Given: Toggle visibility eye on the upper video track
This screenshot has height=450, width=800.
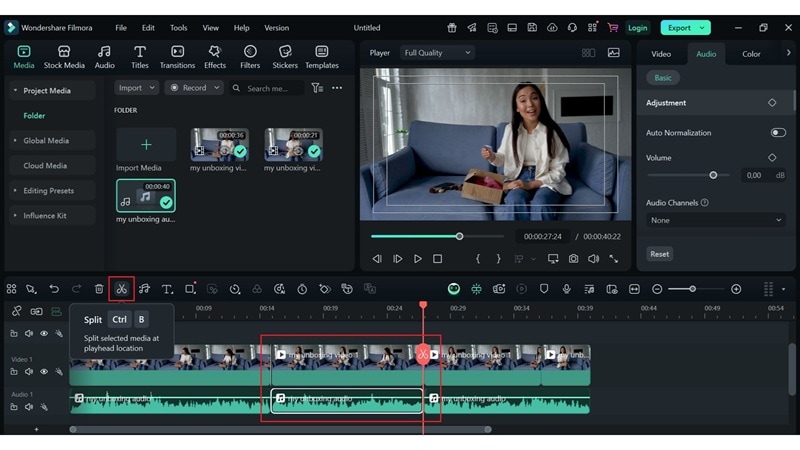Looking at the screenshot, I should pyautogui.click(x=44, y=333).
